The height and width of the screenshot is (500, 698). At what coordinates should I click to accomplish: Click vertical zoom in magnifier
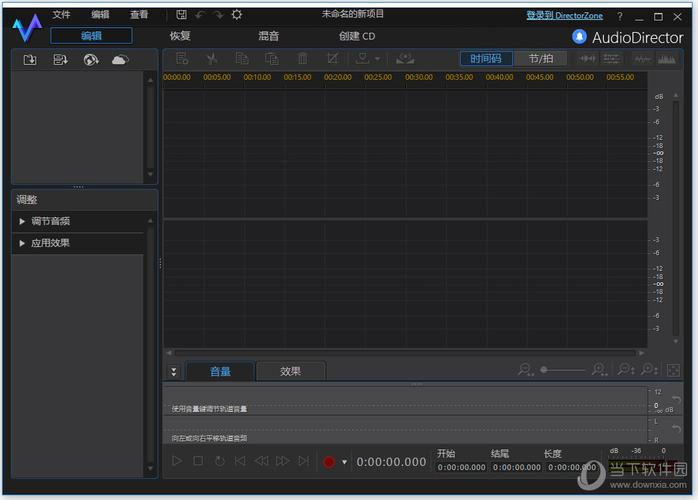649,370
